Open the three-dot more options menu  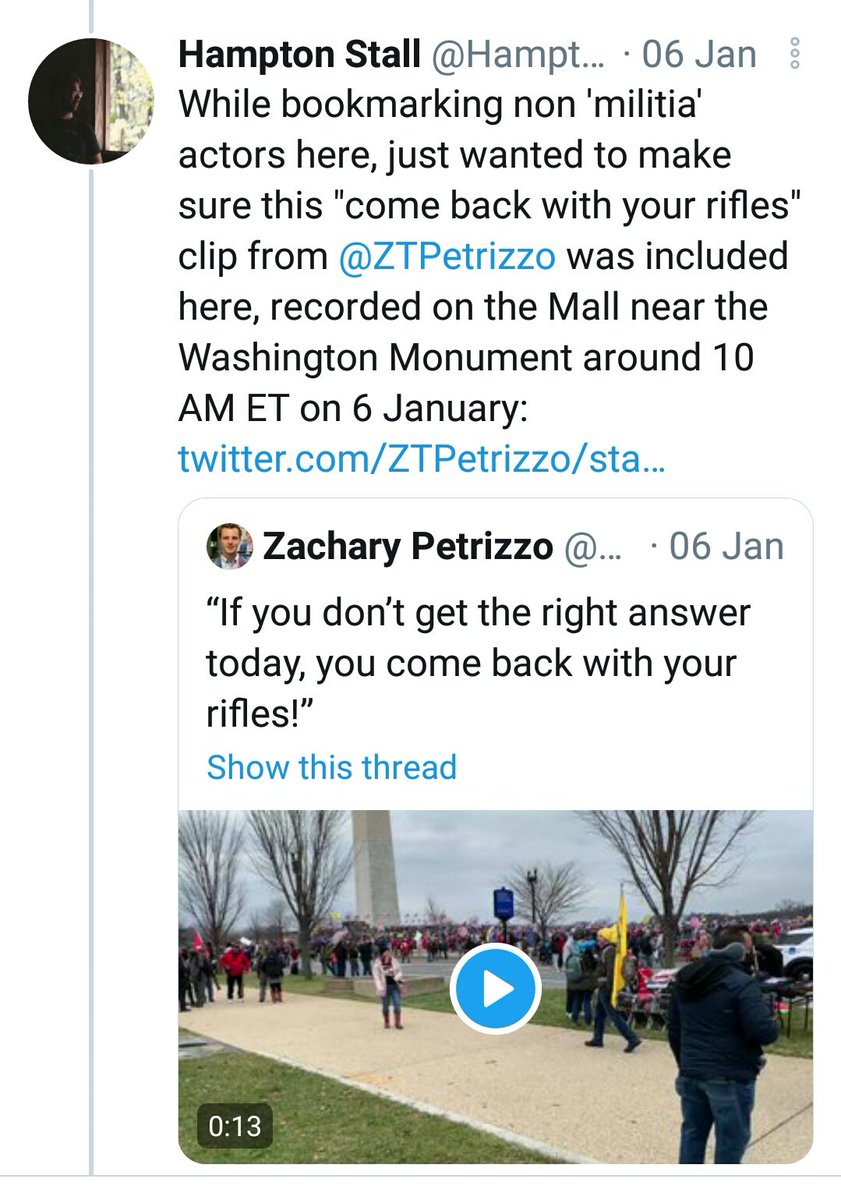[795, 54]
